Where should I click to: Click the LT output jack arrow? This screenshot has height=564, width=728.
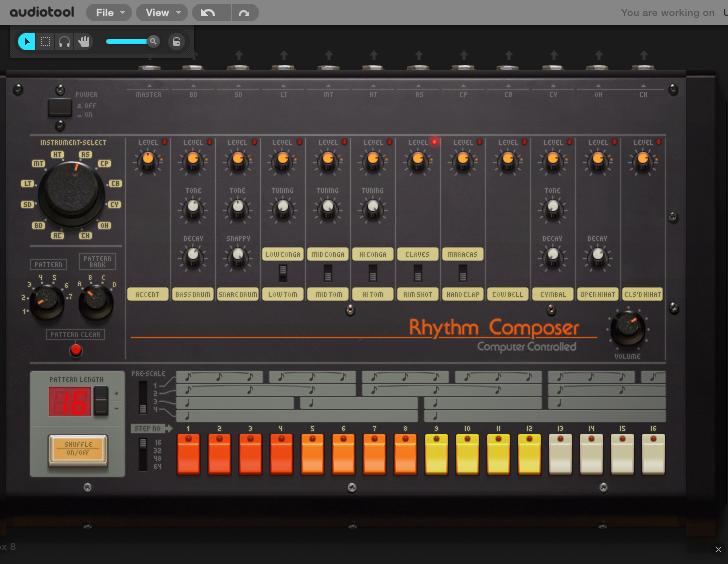pyautogui.click(x=284, y=56)
